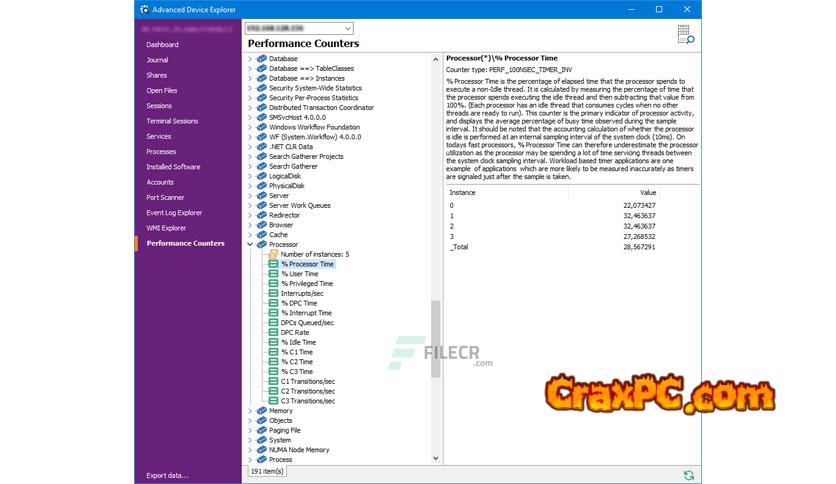This screenshot has height=484, width=836.
Task: Click the Redirector category icon
Action: point(261,215)
